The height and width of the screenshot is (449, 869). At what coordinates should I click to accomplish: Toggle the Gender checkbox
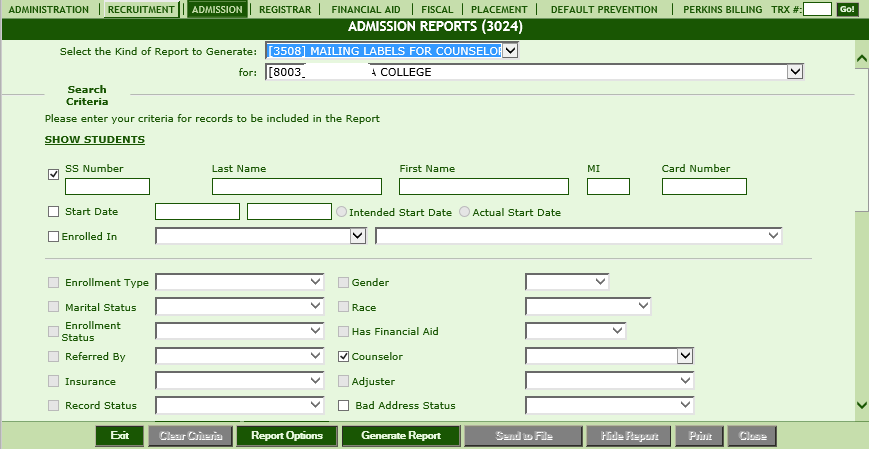[344, 283]
